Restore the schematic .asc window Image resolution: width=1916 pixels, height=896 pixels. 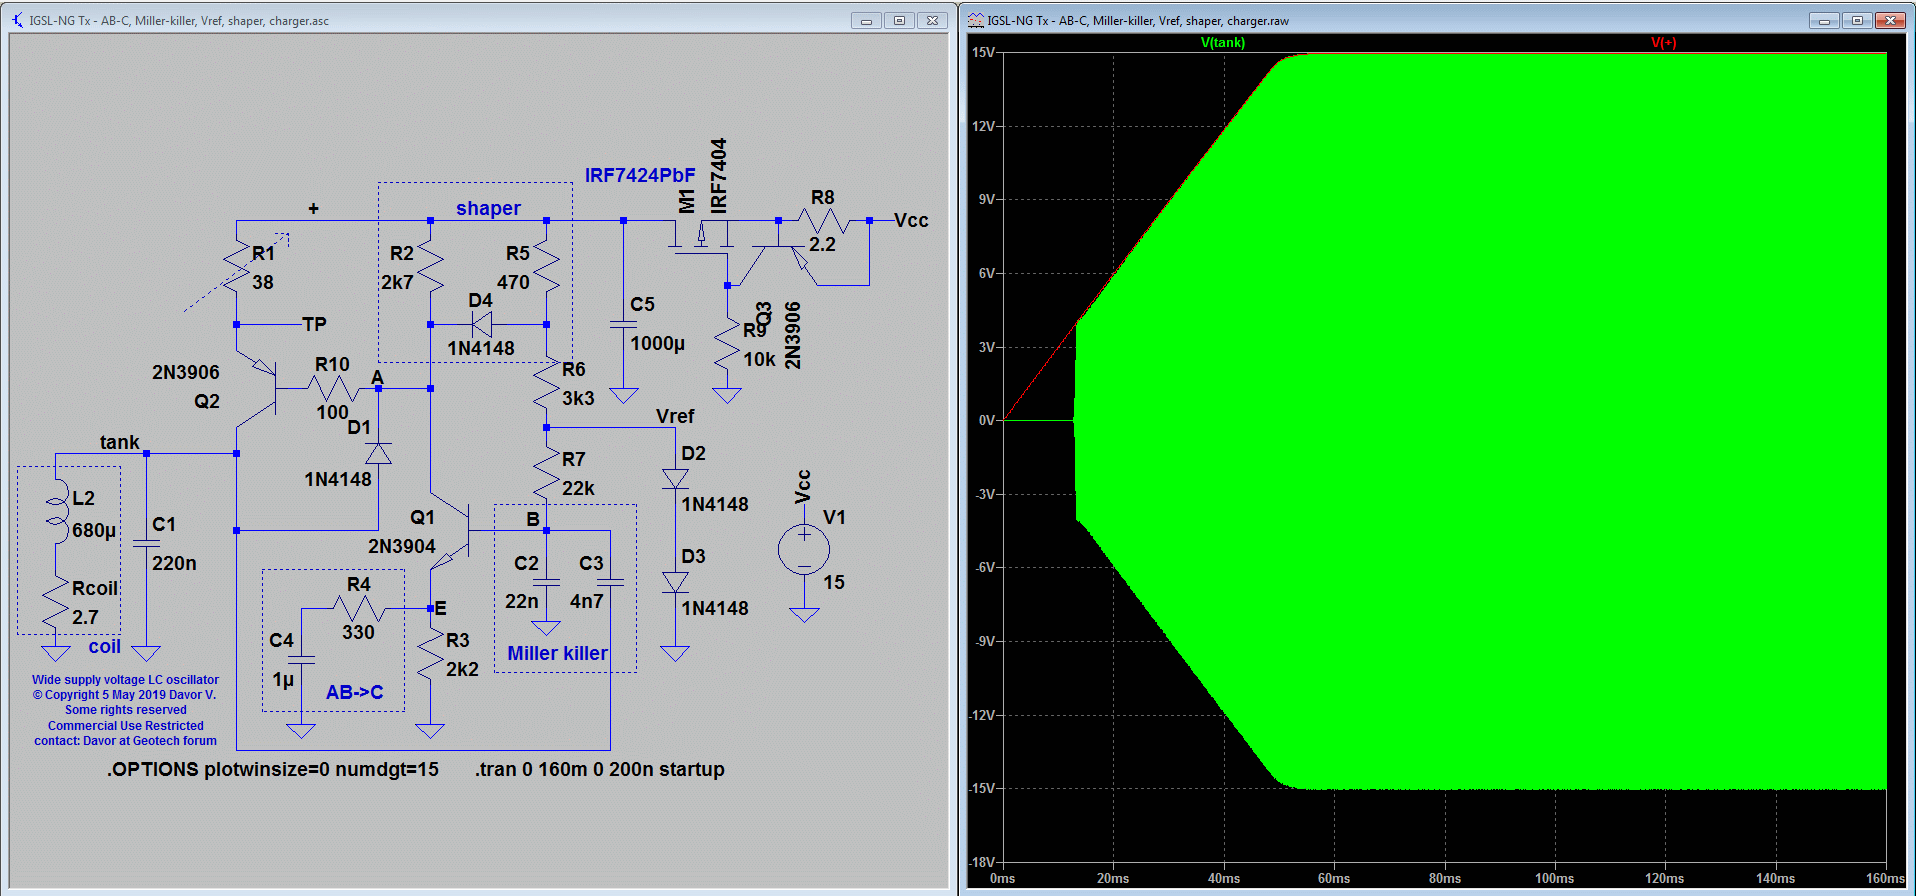[x=899, y=20]
